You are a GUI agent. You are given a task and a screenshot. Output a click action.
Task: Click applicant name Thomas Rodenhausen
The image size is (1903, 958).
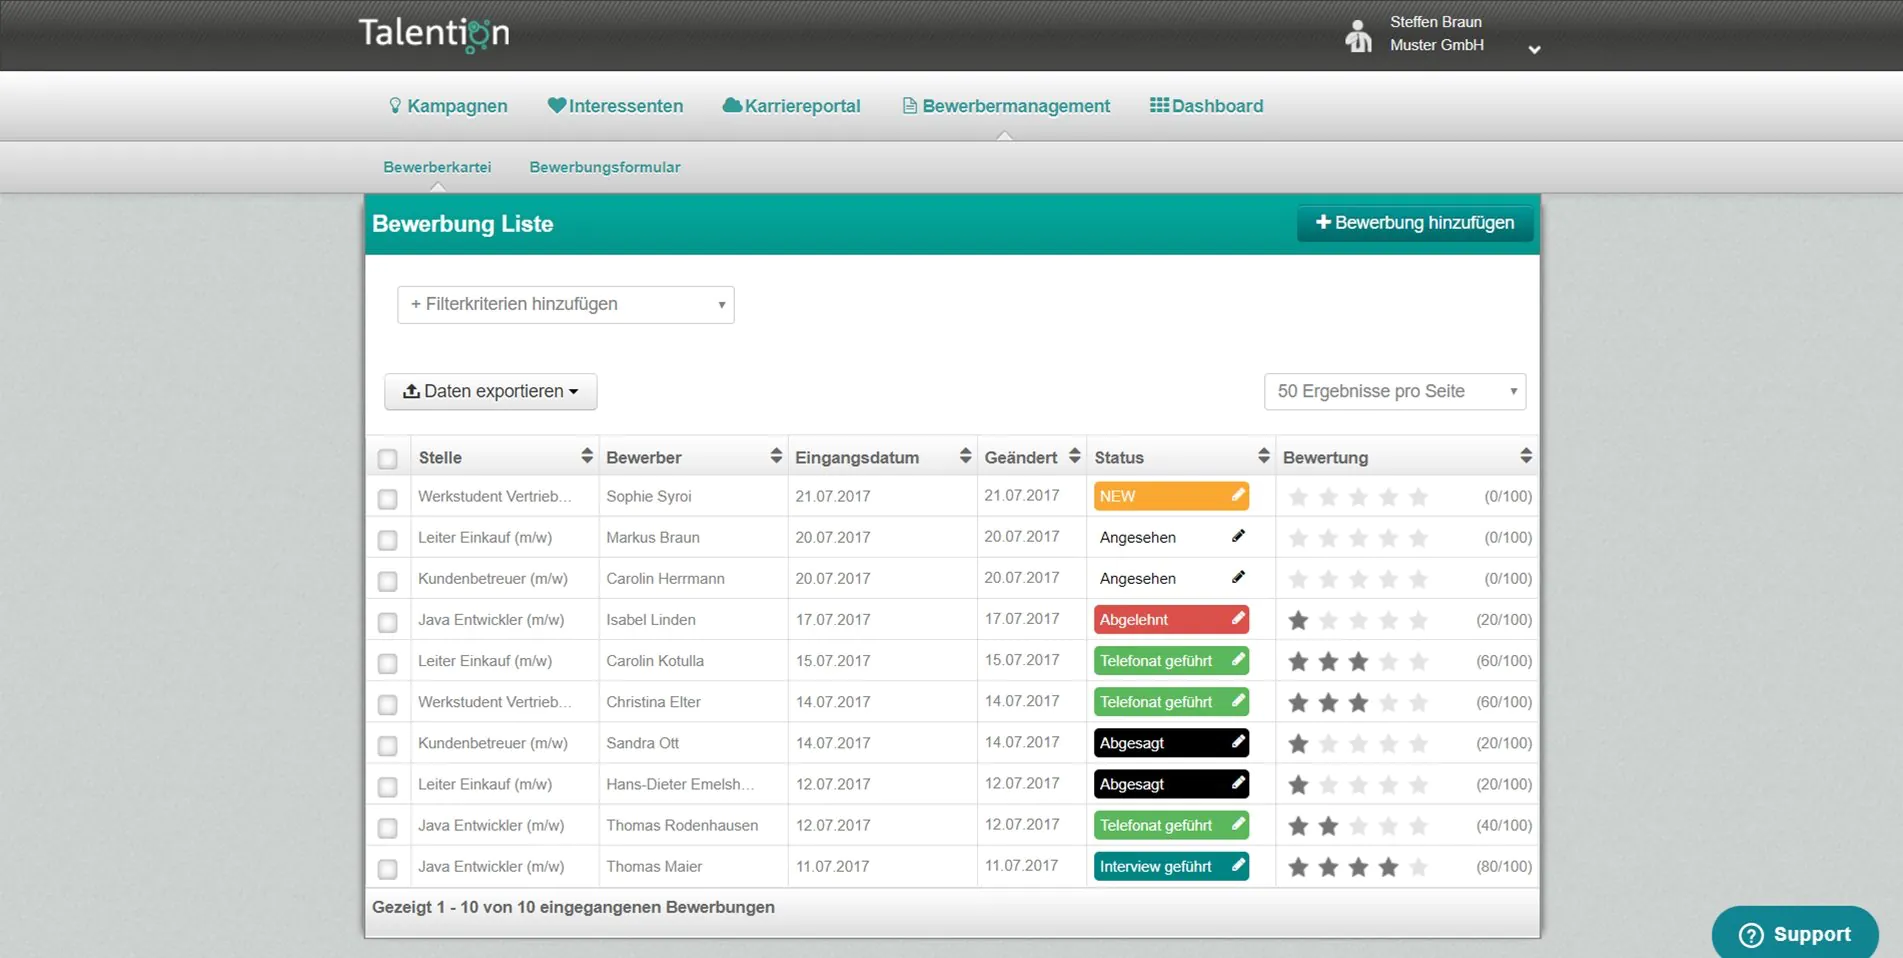[682, 825]
